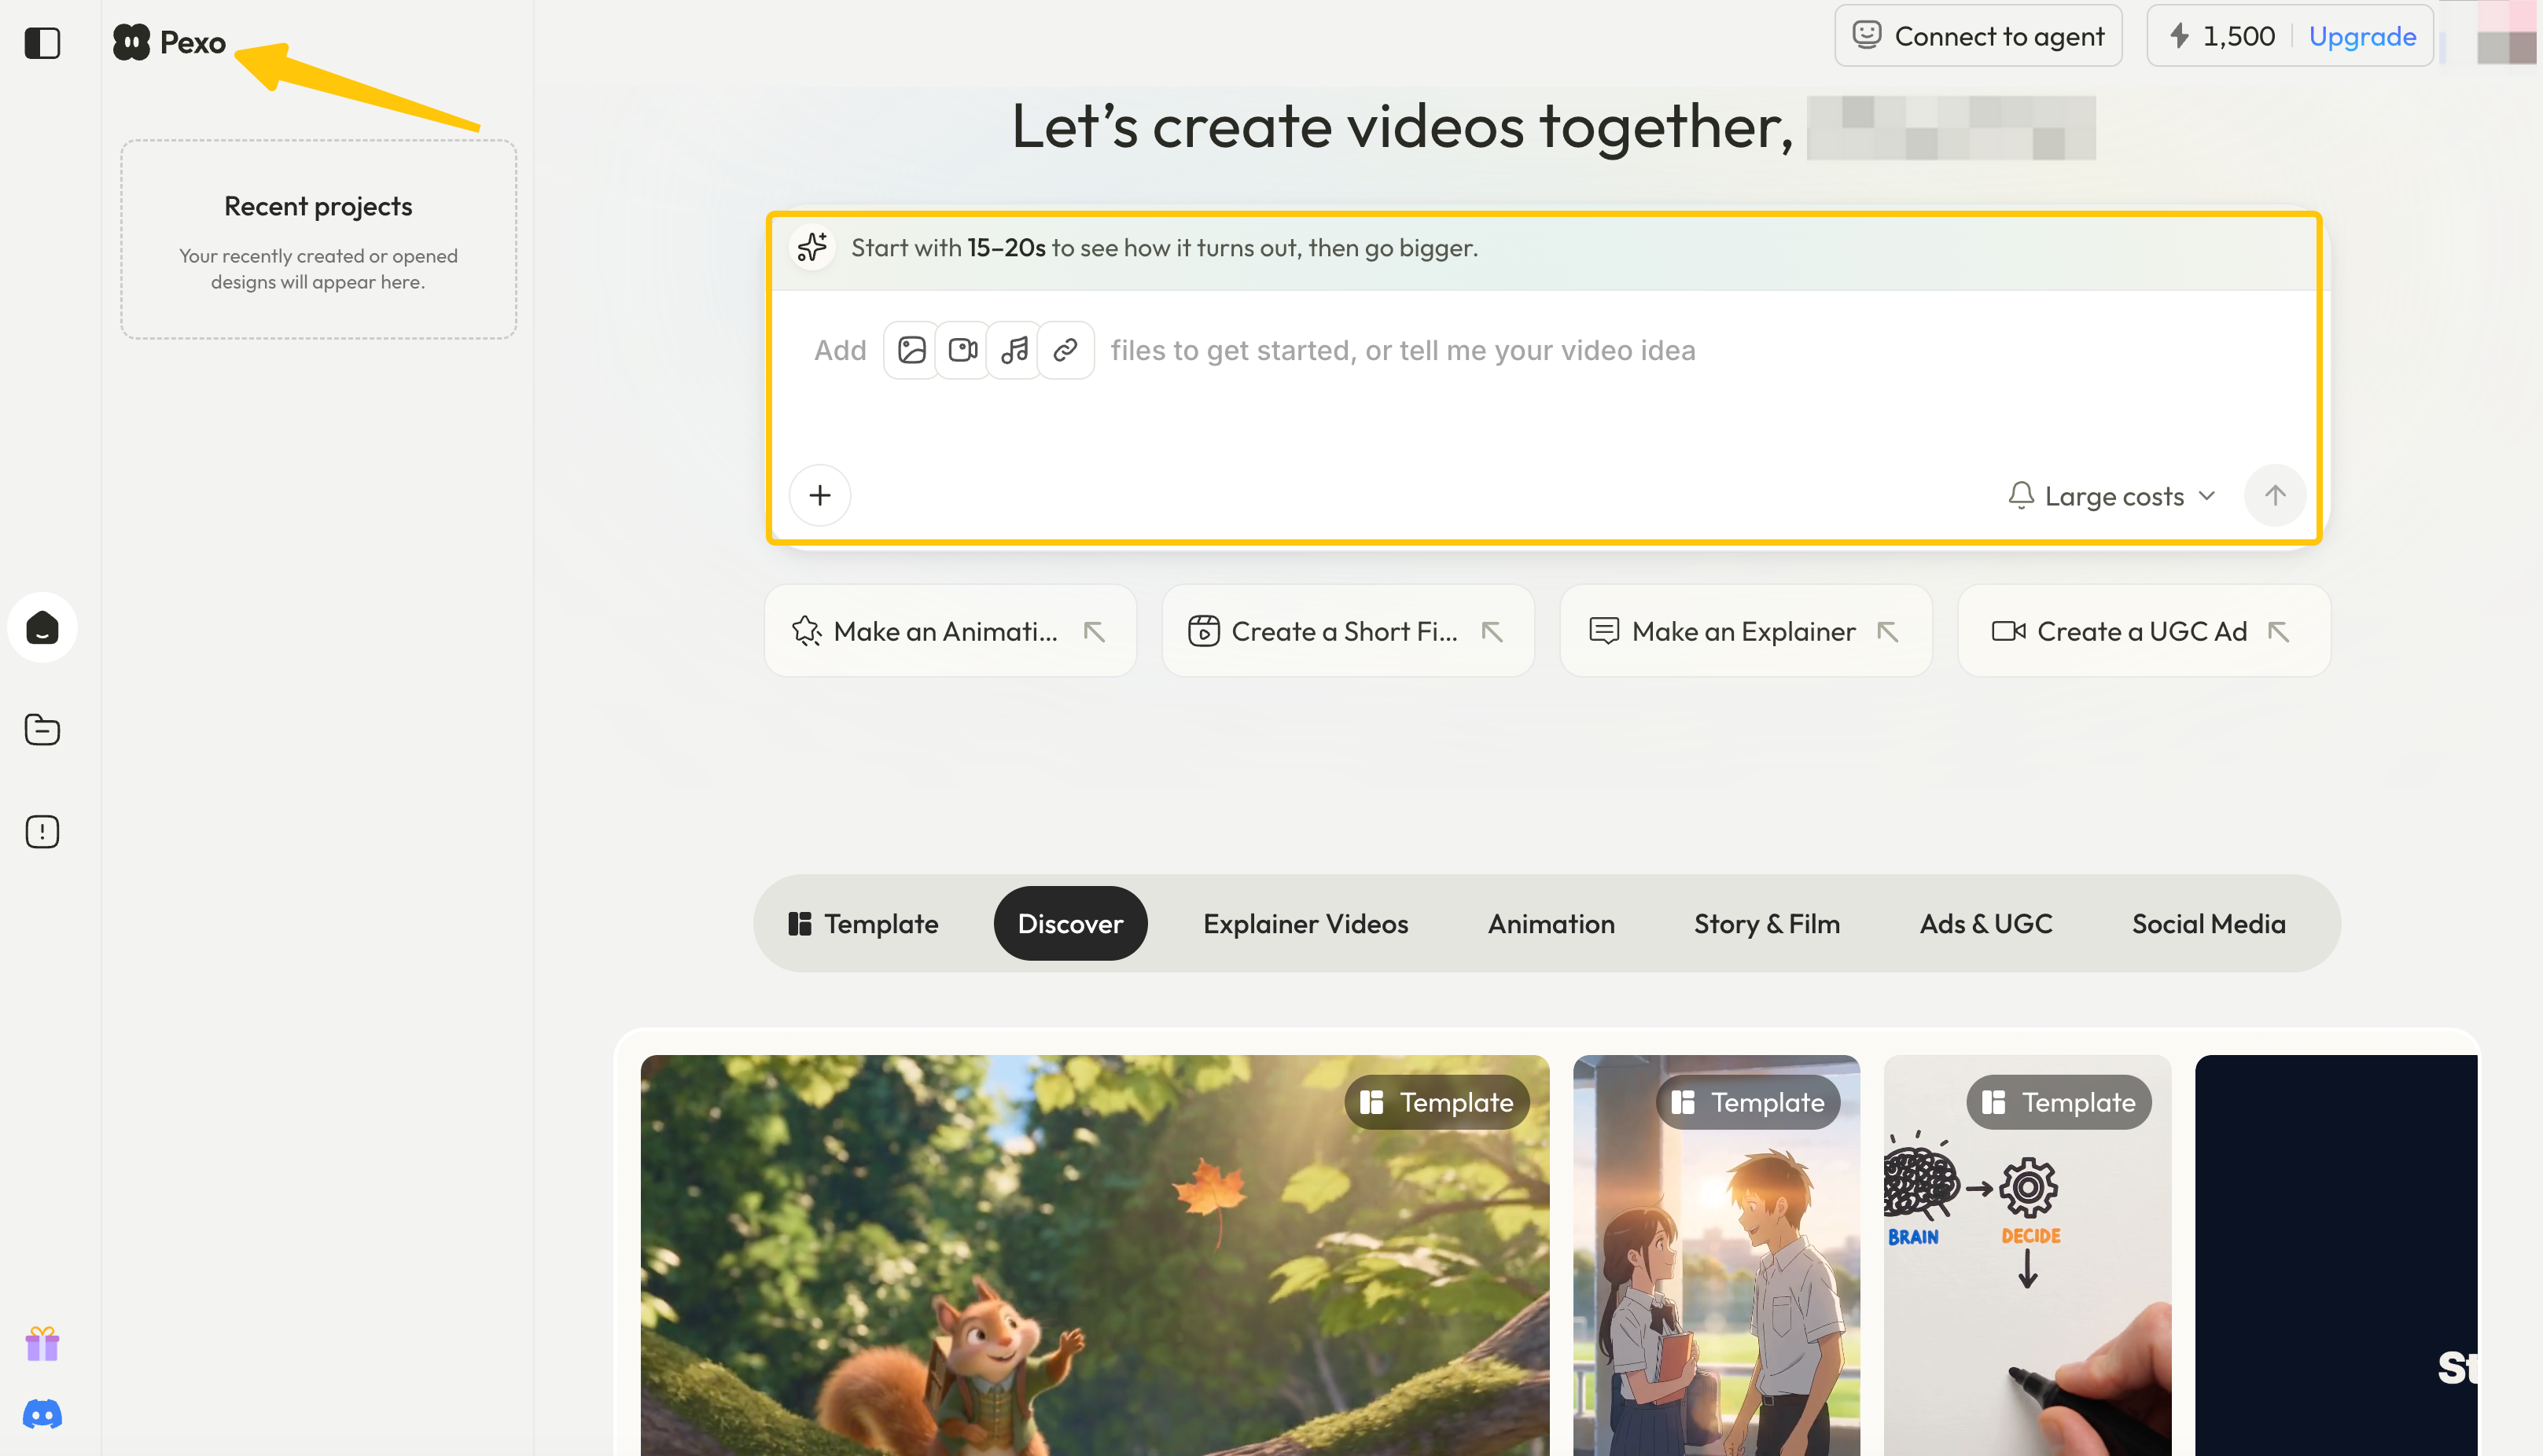Viewport: 2543px width, 1456px height.
Task: Open the projects folder icon
Action: (x=42, y=730)
